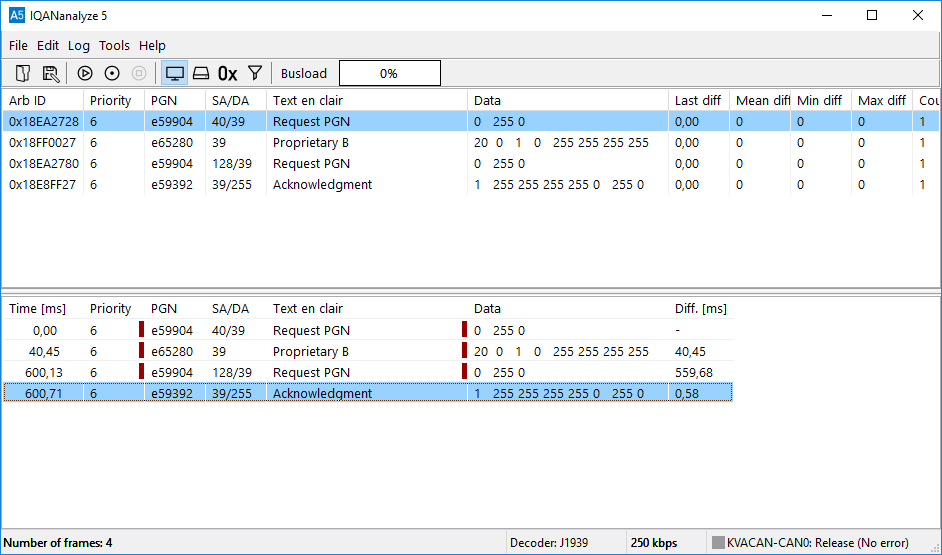
Task: Click the save log icon
Action: click(51, 73)
